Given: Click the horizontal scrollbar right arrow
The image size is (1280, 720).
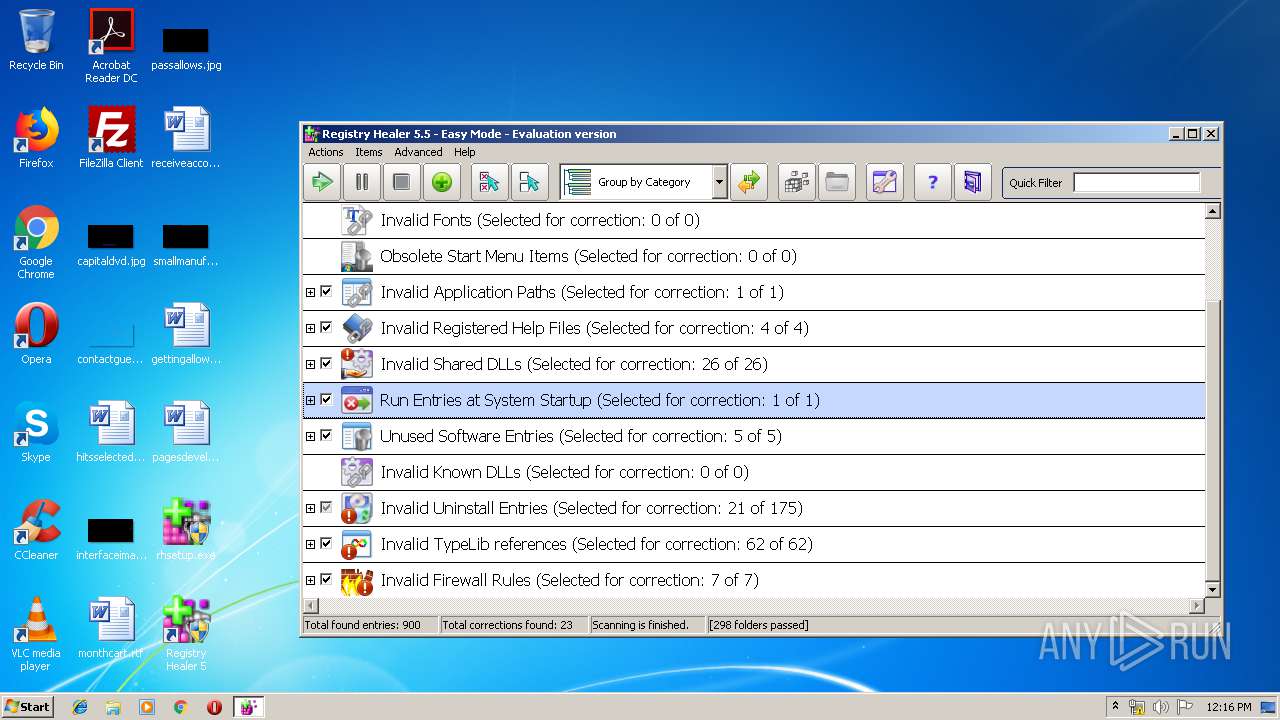Looking at the screenshot, I should [1197, 606].
